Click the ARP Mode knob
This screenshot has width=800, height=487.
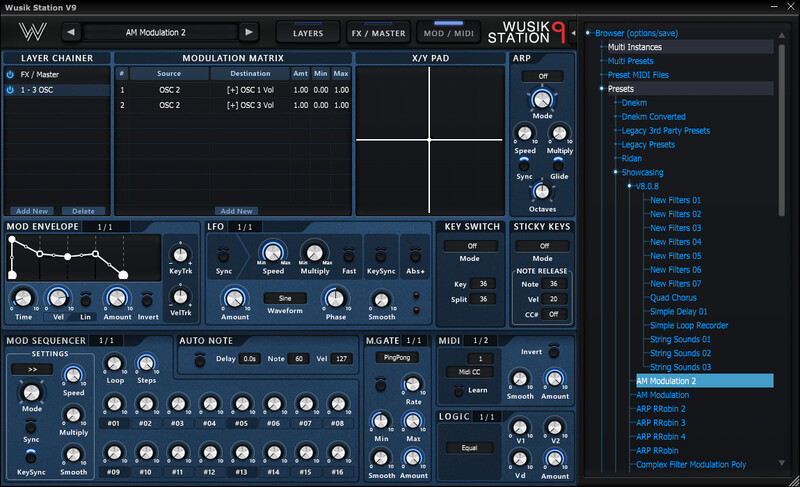542,99
